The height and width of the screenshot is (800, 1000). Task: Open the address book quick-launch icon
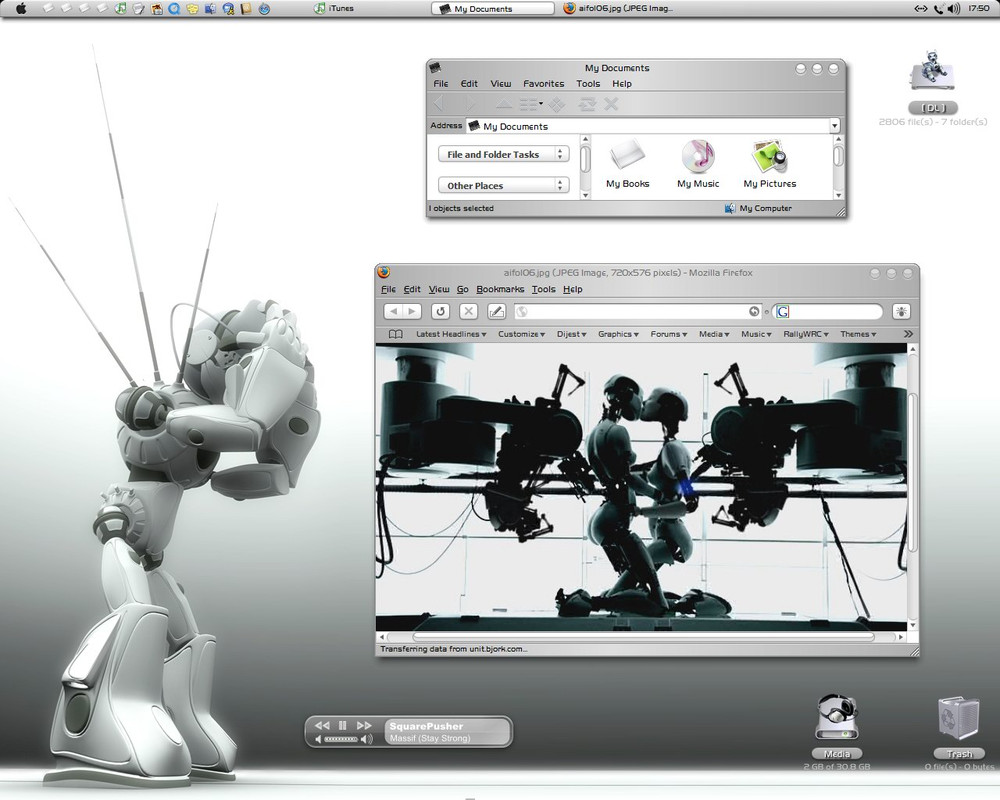[246, 8]
